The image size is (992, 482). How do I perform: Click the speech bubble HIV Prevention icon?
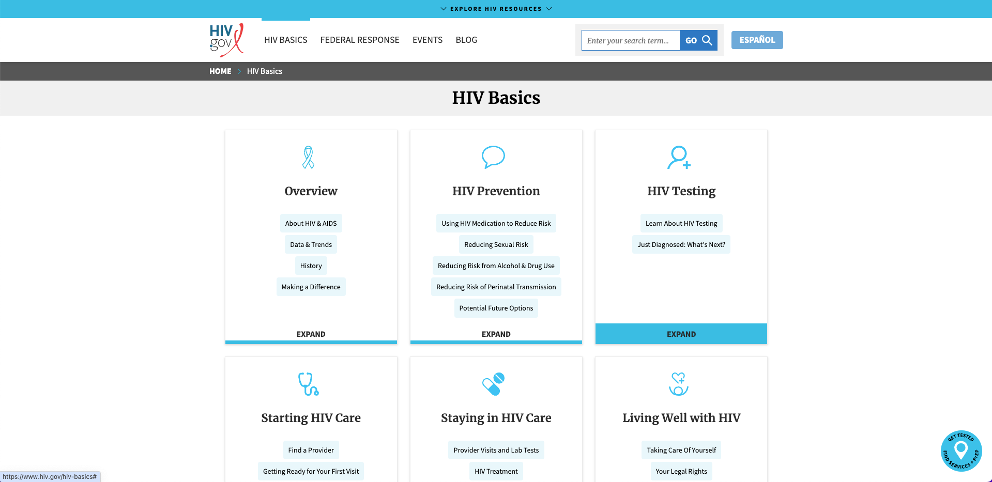[493, 157]
